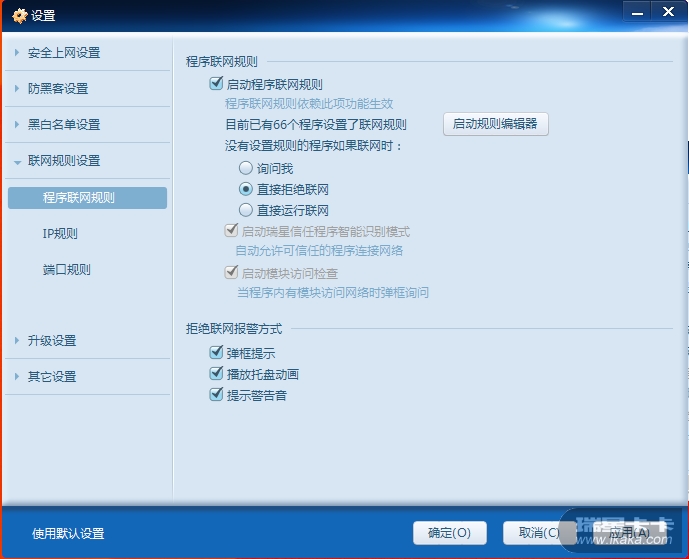Open 联网规则设置 category
The width and height of the screenshot is (689, 559).
(x=64, y=161)
